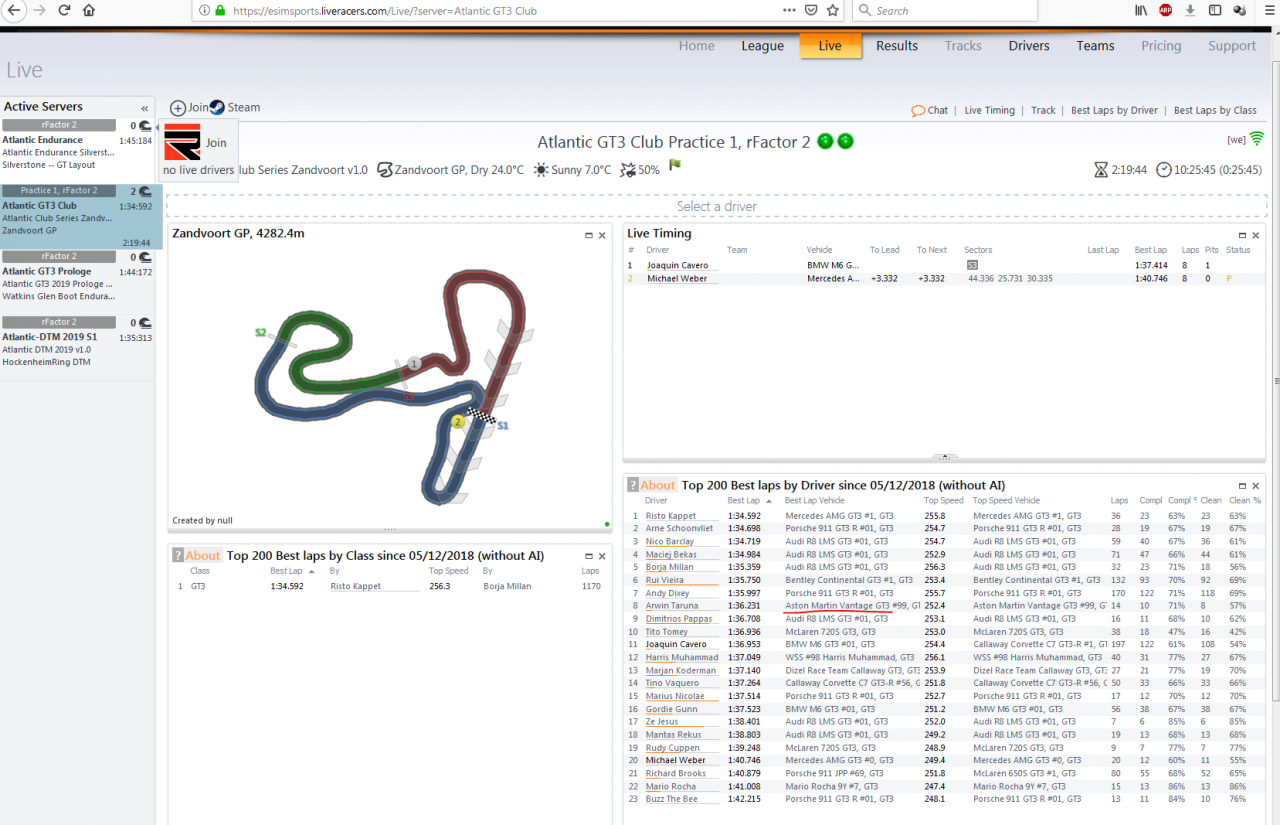This screenshot has width=1280, height=825.
Task: Maximize Best laps by Class panel
Action: click(x=589, y=556)
